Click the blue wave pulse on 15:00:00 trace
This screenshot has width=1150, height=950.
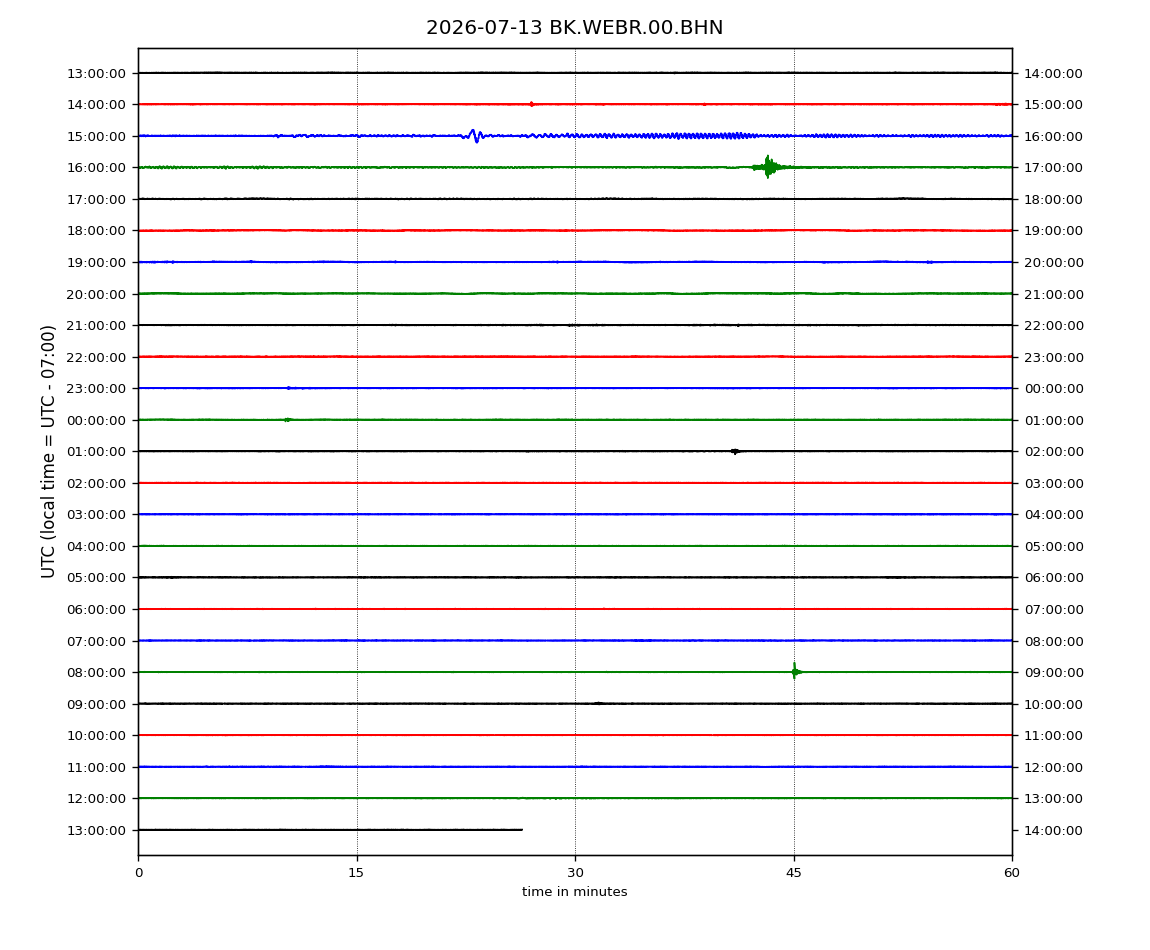(x=474, y=136)
